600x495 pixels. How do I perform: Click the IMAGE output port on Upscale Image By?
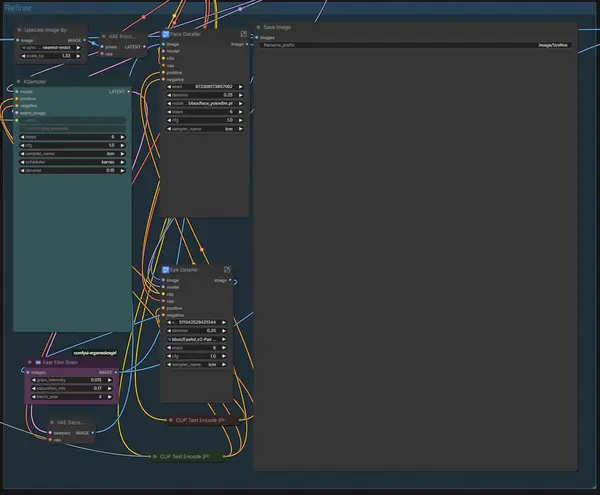click(x=85, y=40)
